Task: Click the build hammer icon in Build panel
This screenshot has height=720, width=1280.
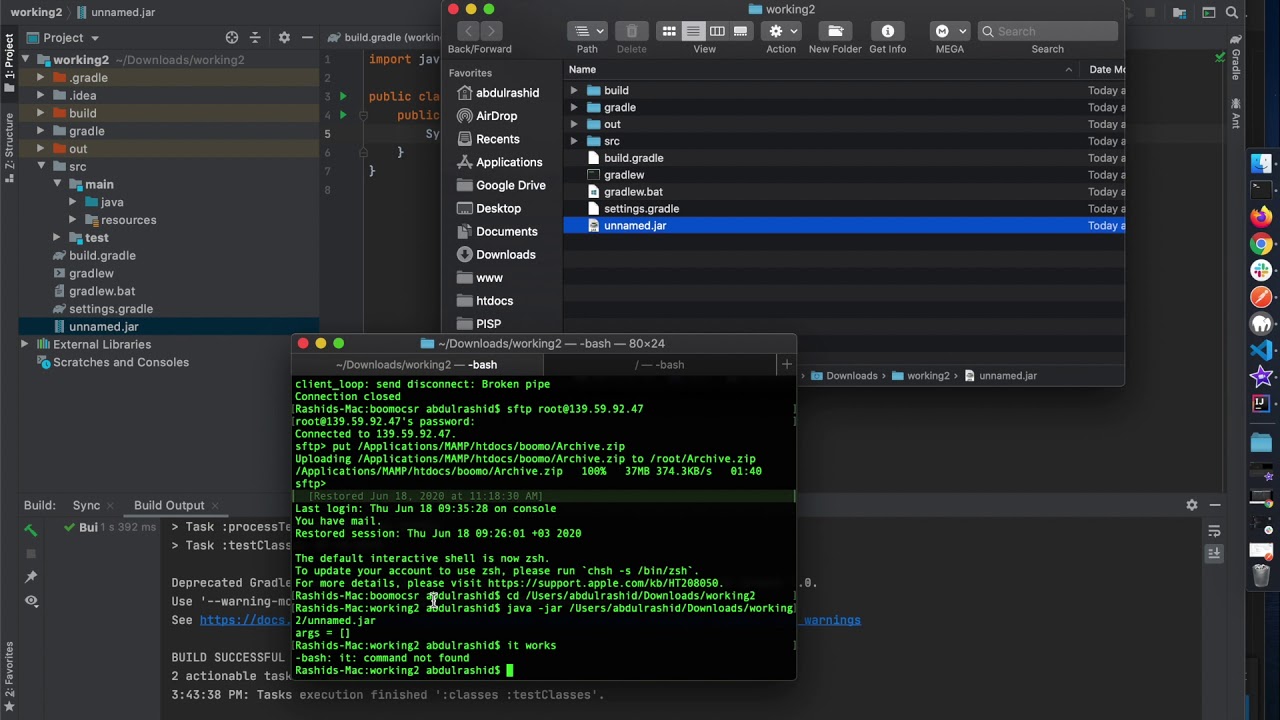Action: click(31, 530)
